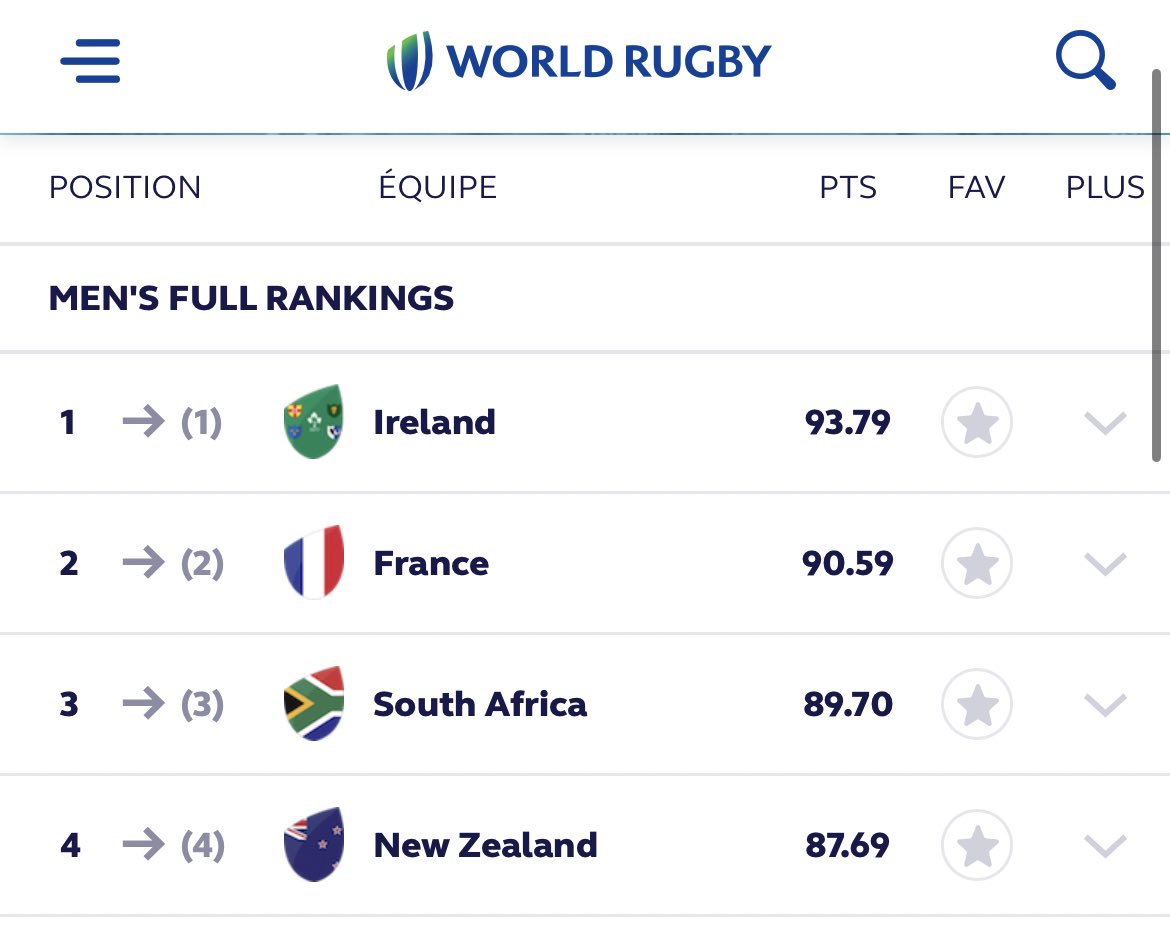This screenshot has height=926, width=1170.
Task: Toggle the France favourite star
Action: 977,563
